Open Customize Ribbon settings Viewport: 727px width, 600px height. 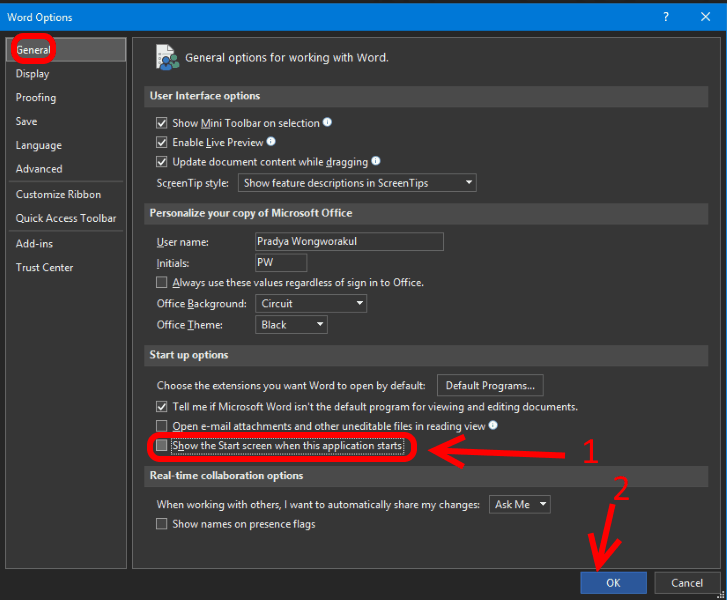(66, 194)
